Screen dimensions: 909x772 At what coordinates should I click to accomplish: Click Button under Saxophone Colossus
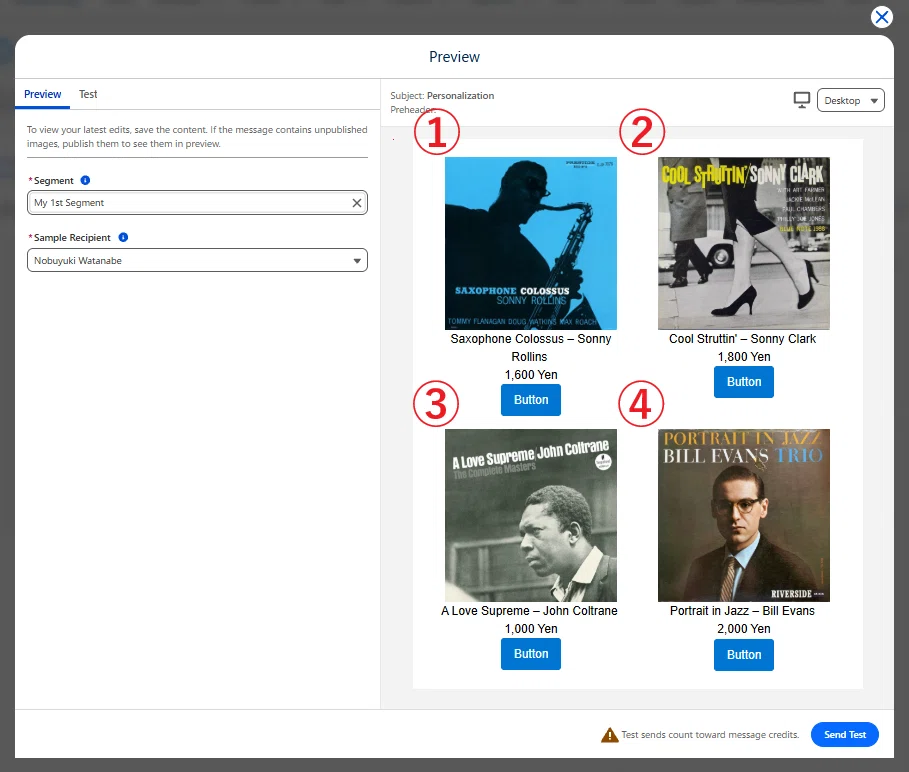(530, 400)
